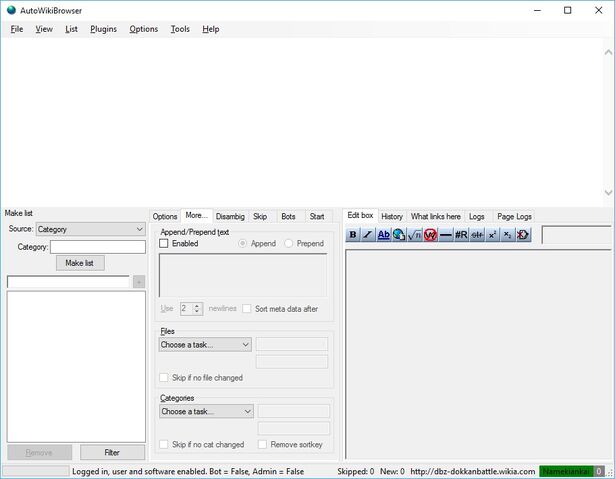This screenshot has width=615, height=479.
Task: Click the green username label in status bar
Action: (x=566, y=471)
